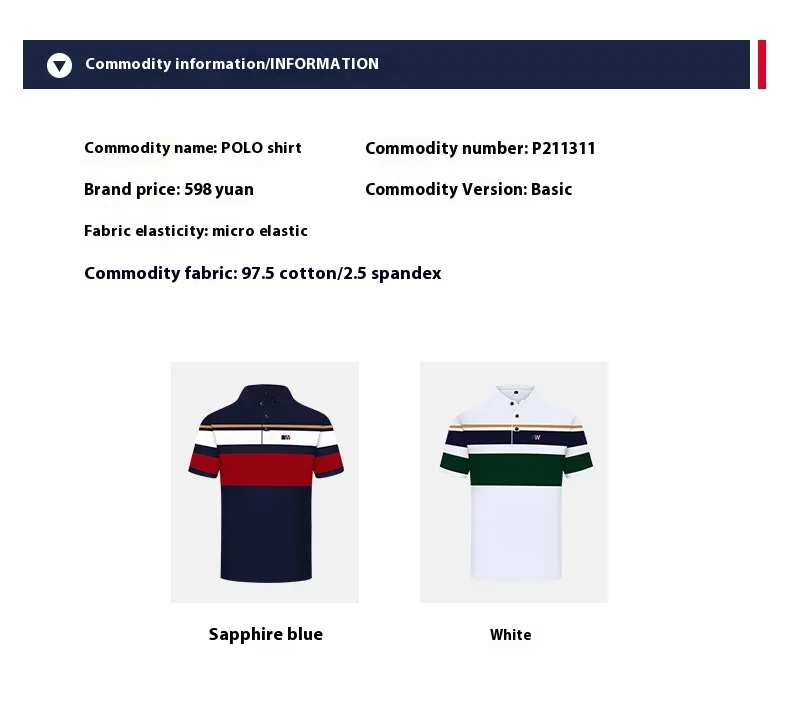The width and height of the screenshot is (790, 706).
Task: Click the Commodity name: POLO shirt text
Action: [193, 148]
